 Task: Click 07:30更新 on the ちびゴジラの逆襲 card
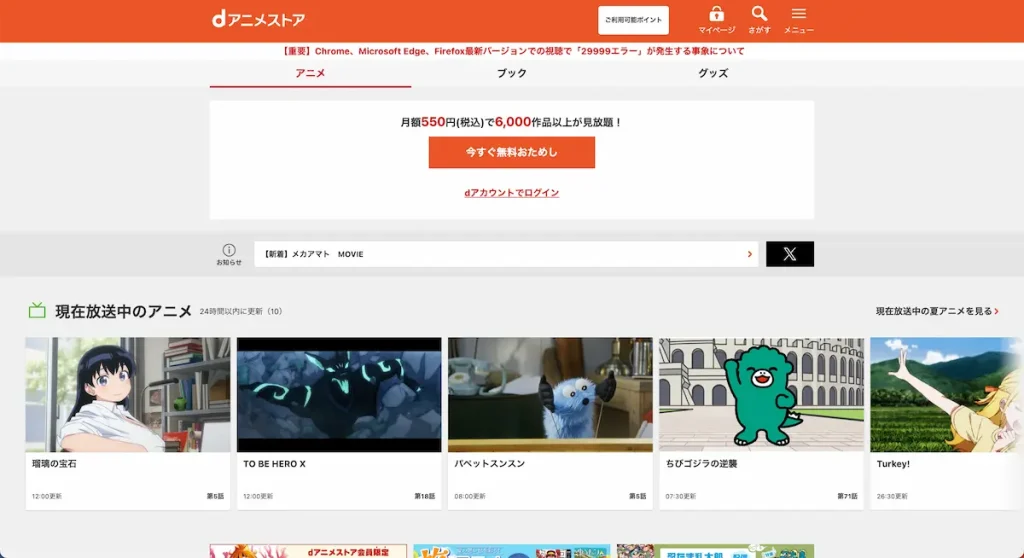(x=681, y=497)
